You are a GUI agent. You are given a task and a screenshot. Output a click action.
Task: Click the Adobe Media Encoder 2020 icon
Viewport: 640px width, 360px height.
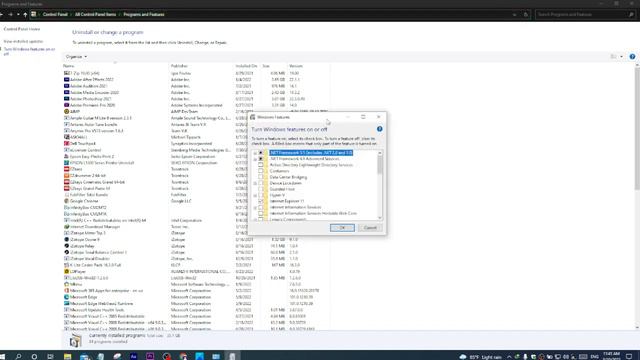pos(67,92)
